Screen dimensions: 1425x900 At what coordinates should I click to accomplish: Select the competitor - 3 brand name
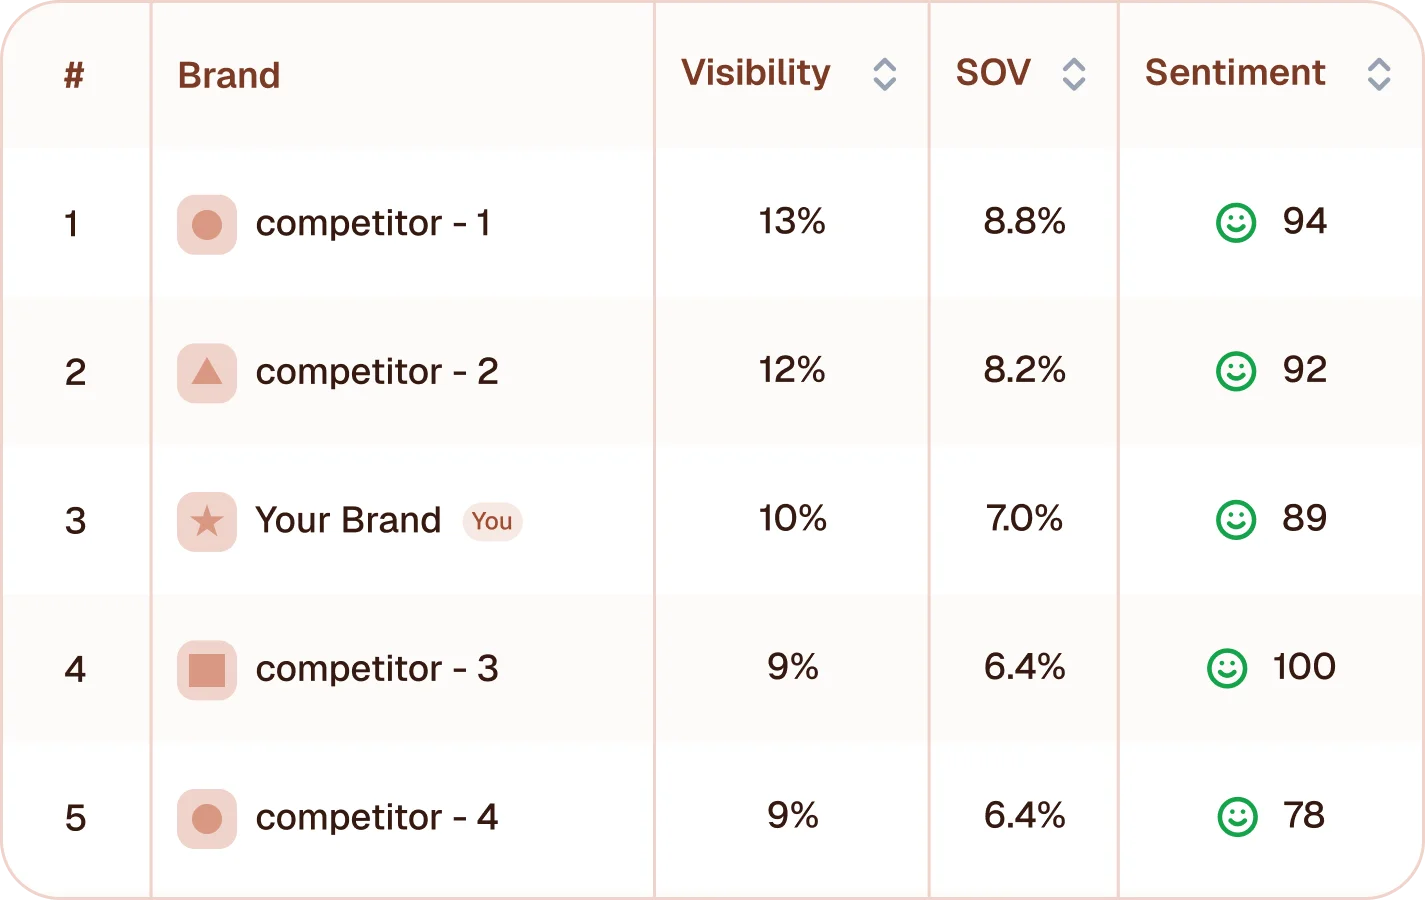pos(377,669)
